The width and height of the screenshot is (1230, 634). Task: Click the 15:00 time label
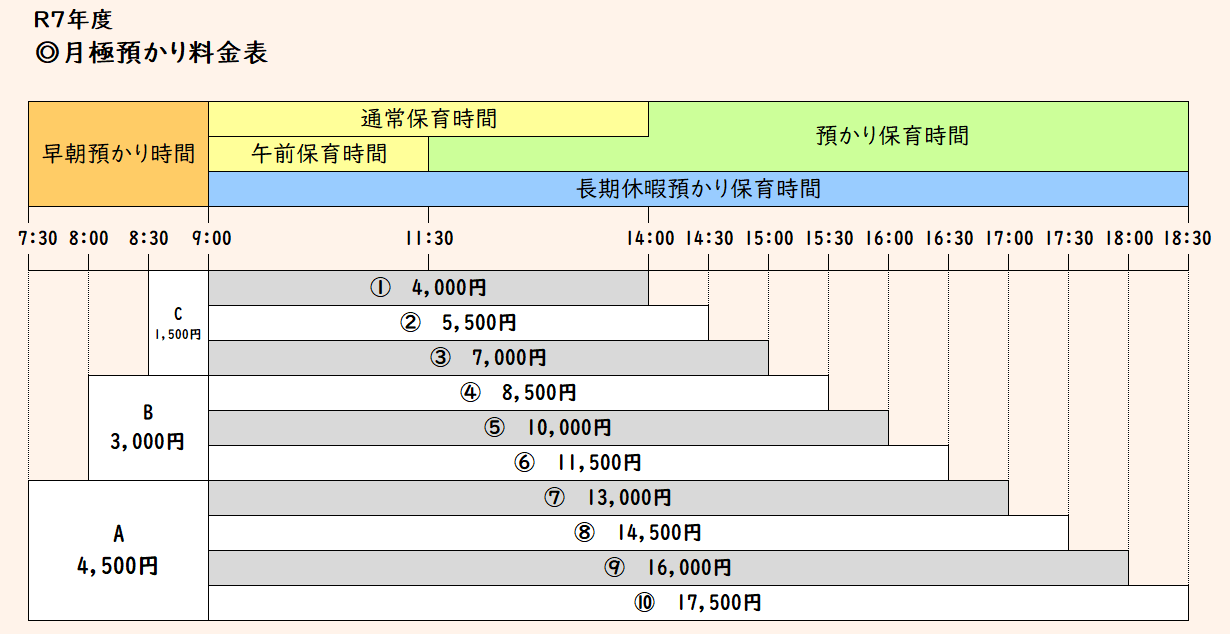click(x=769, y=239)
